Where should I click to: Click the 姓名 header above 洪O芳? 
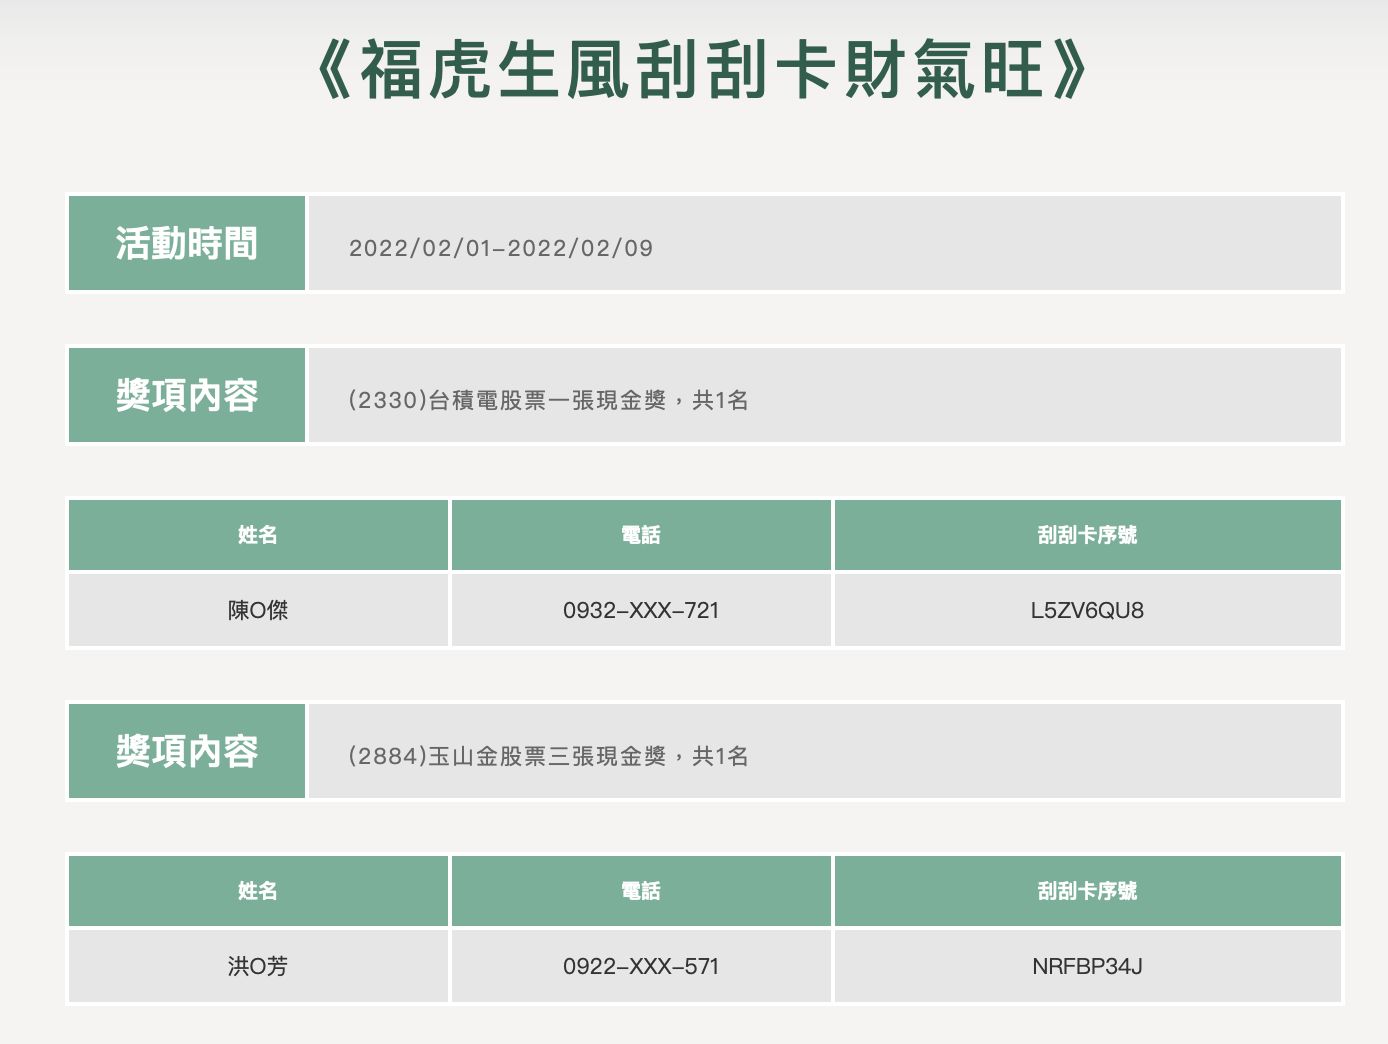[258, 891]
